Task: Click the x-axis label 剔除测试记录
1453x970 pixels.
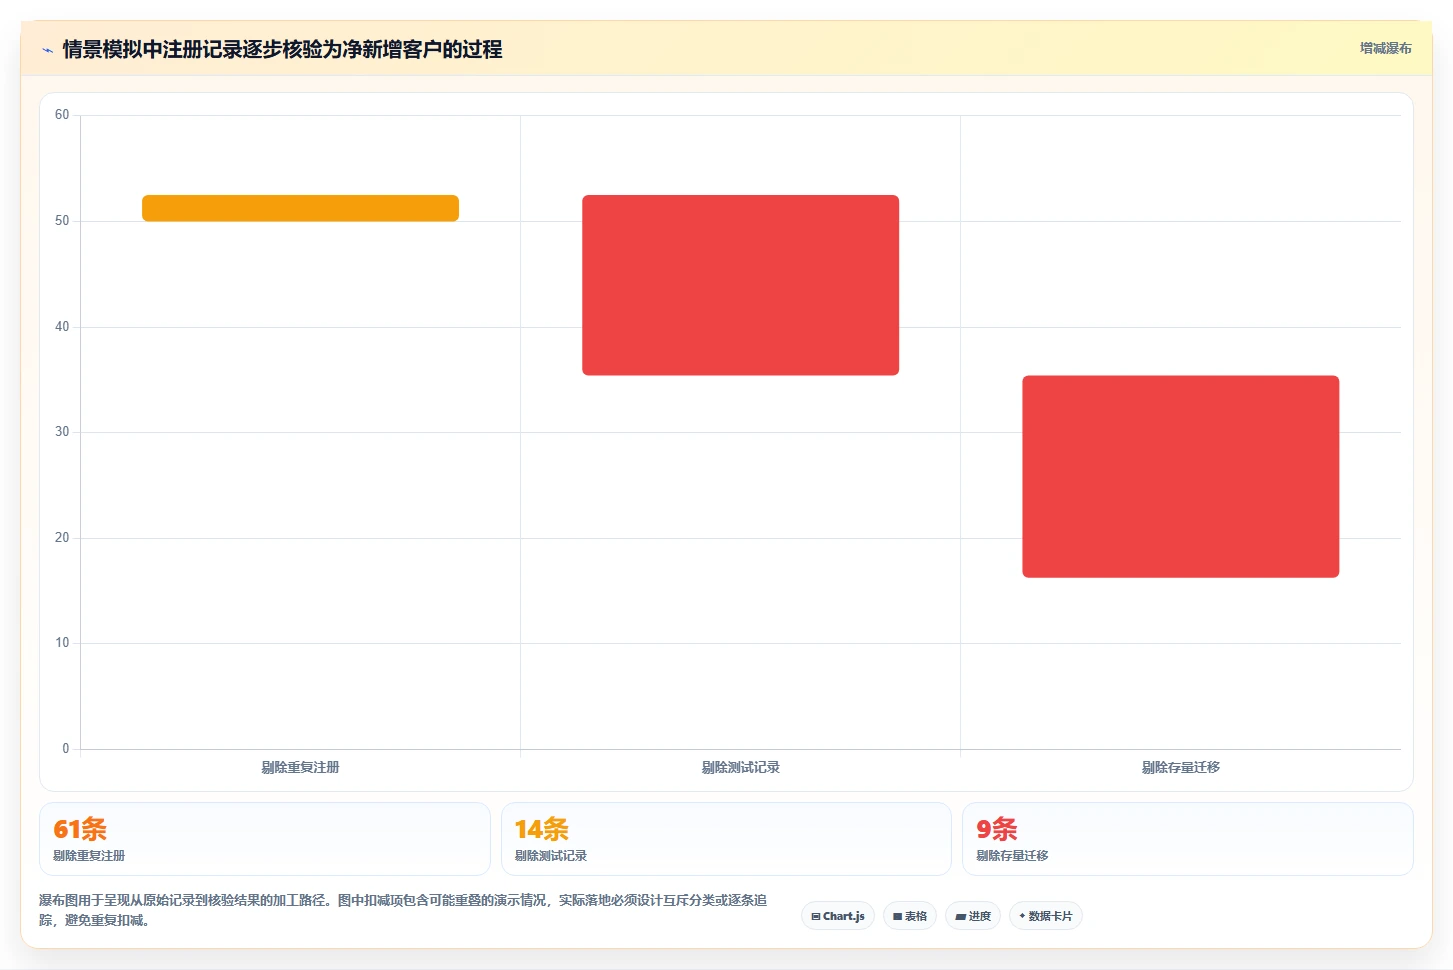Action: pos(740,767)
